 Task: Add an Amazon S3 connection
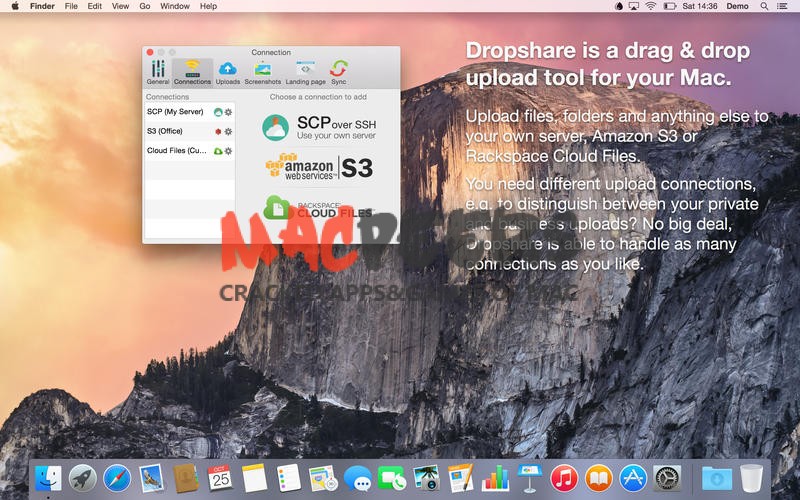coord(318,167)
